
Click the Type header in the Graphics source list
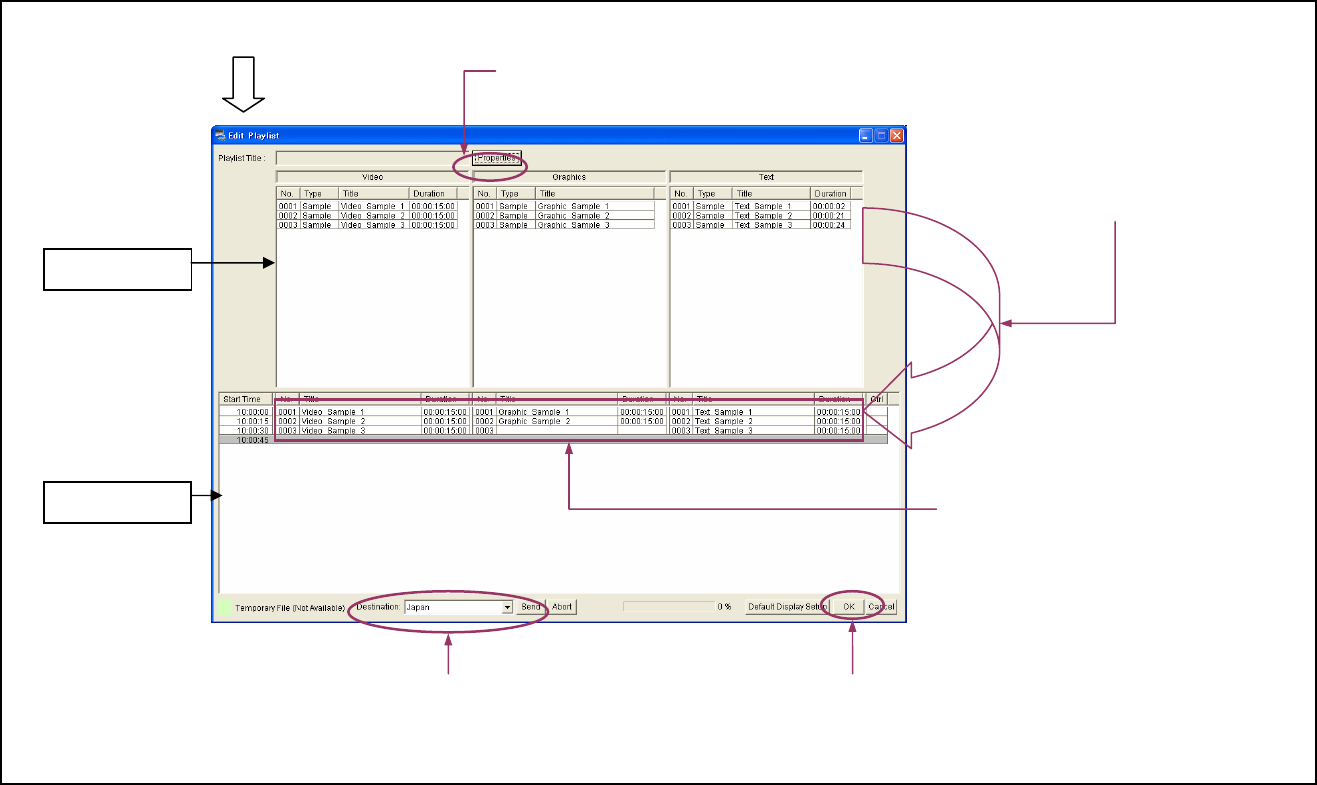pyautogui.click(x=516, y=193)
